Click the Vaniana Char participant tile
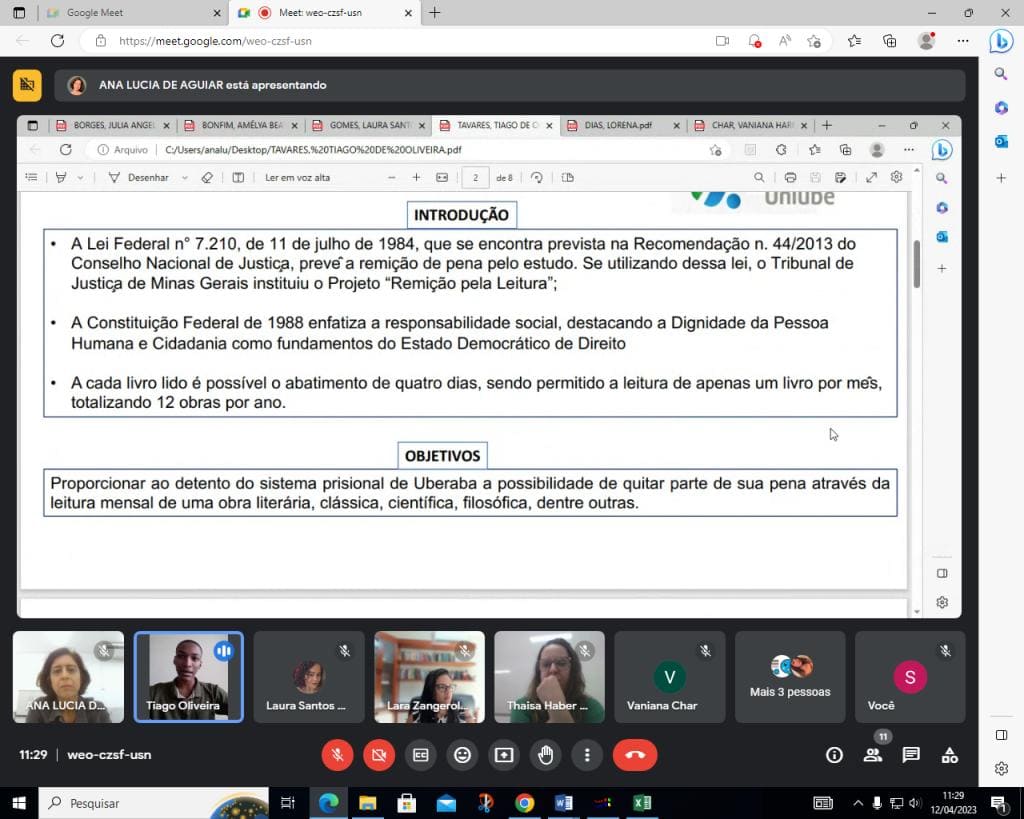 669,677
